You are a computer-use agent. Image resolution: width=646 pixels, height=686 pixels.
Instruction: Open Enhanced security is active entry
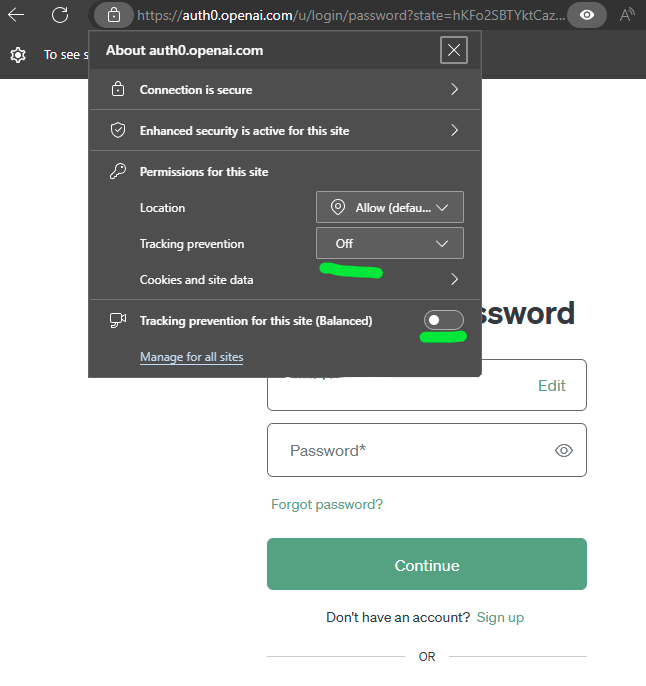click(x=285, y=130)
